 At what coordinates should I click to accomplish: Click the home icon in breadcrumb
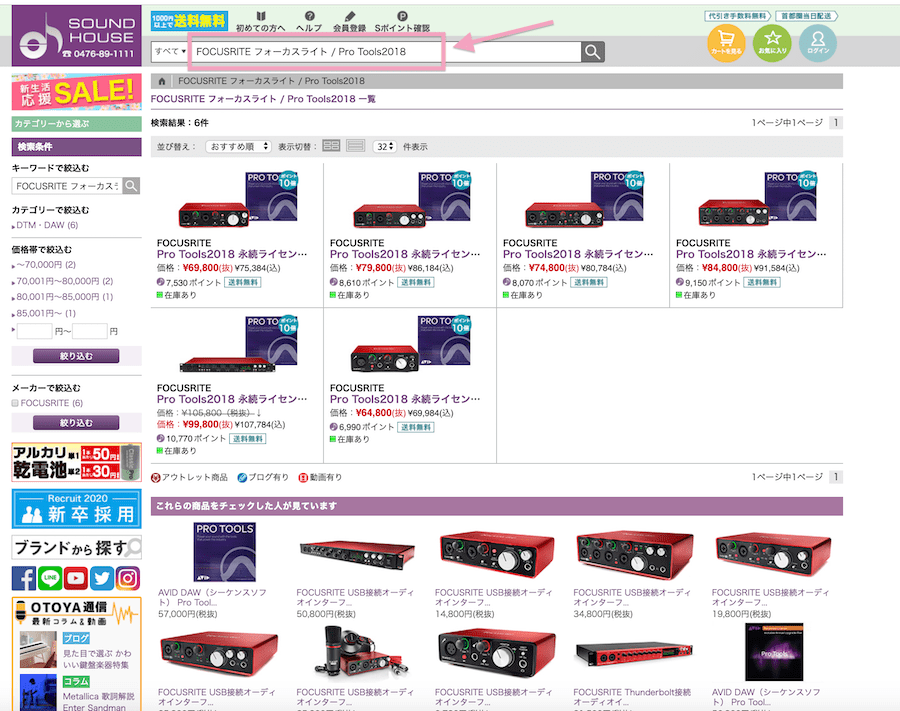click(162, 81)
